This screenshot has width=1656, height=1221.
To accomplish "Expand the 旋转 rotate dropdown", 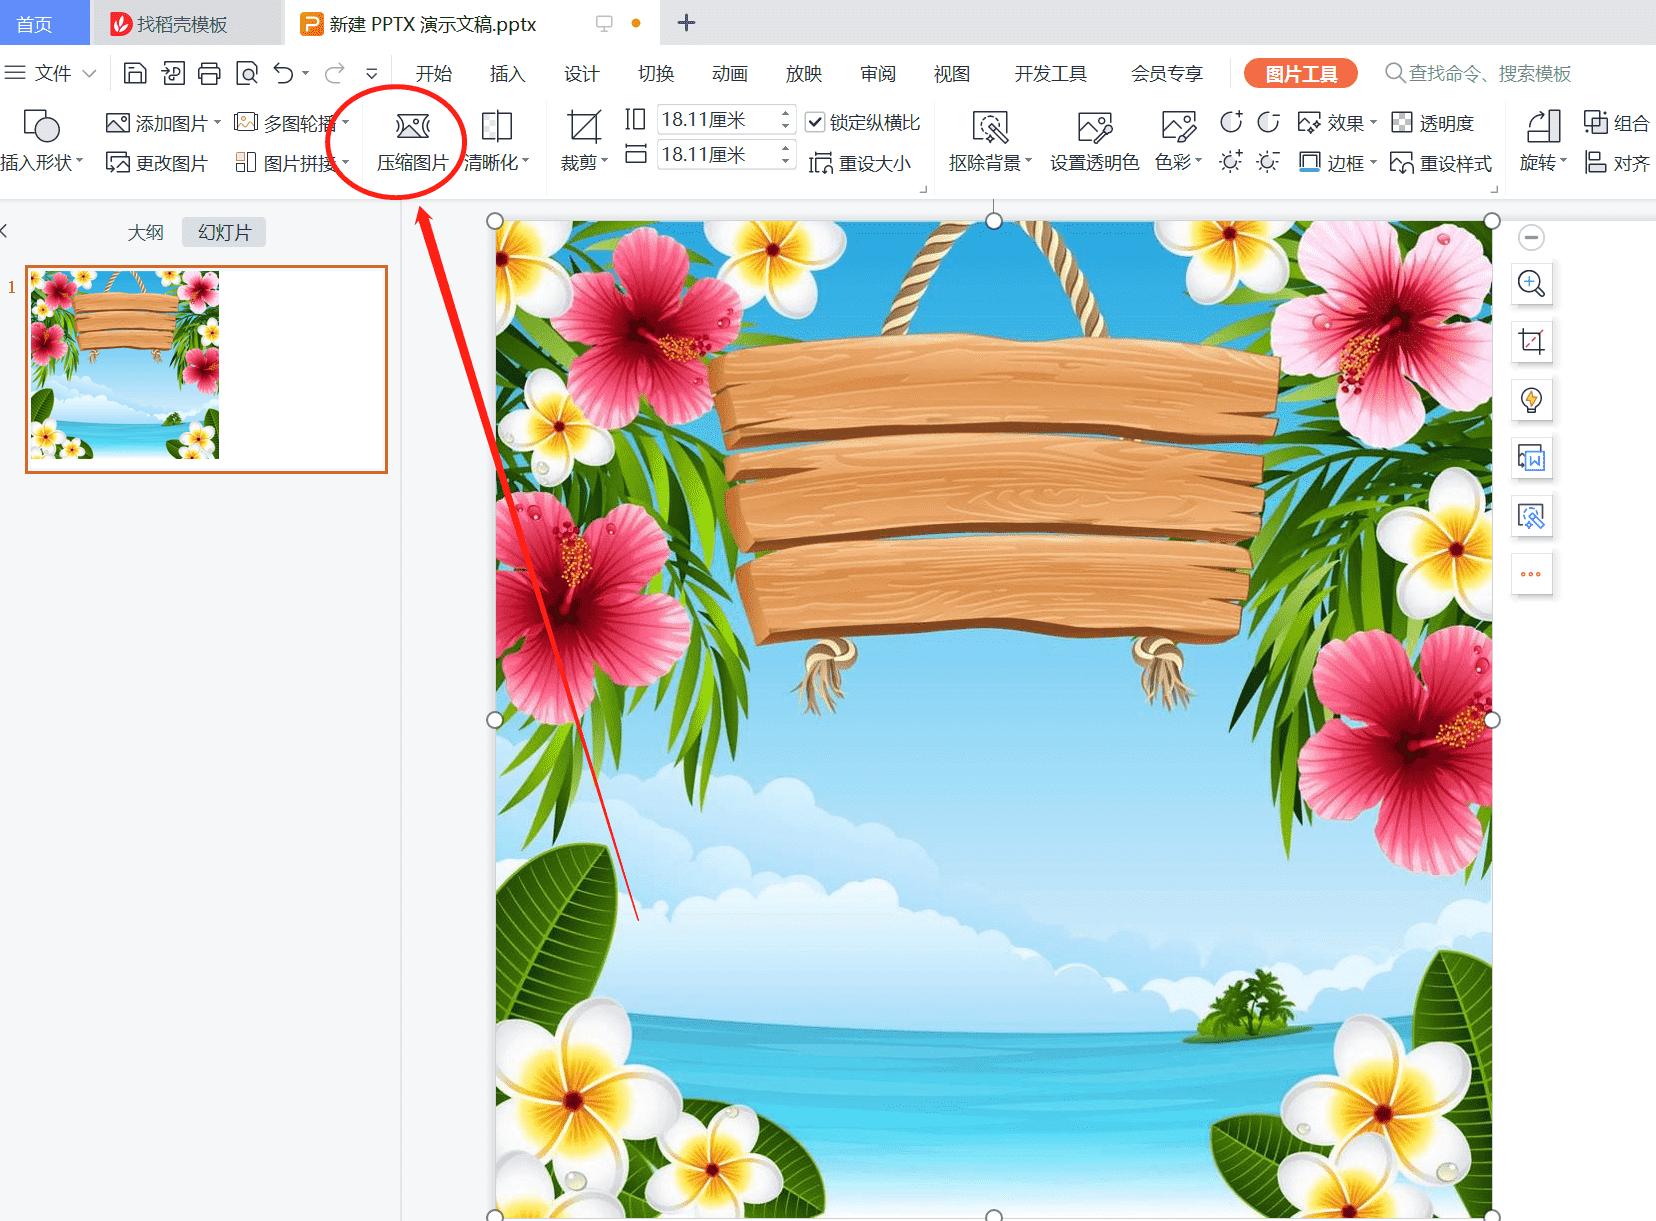I will pos(1541,163).
